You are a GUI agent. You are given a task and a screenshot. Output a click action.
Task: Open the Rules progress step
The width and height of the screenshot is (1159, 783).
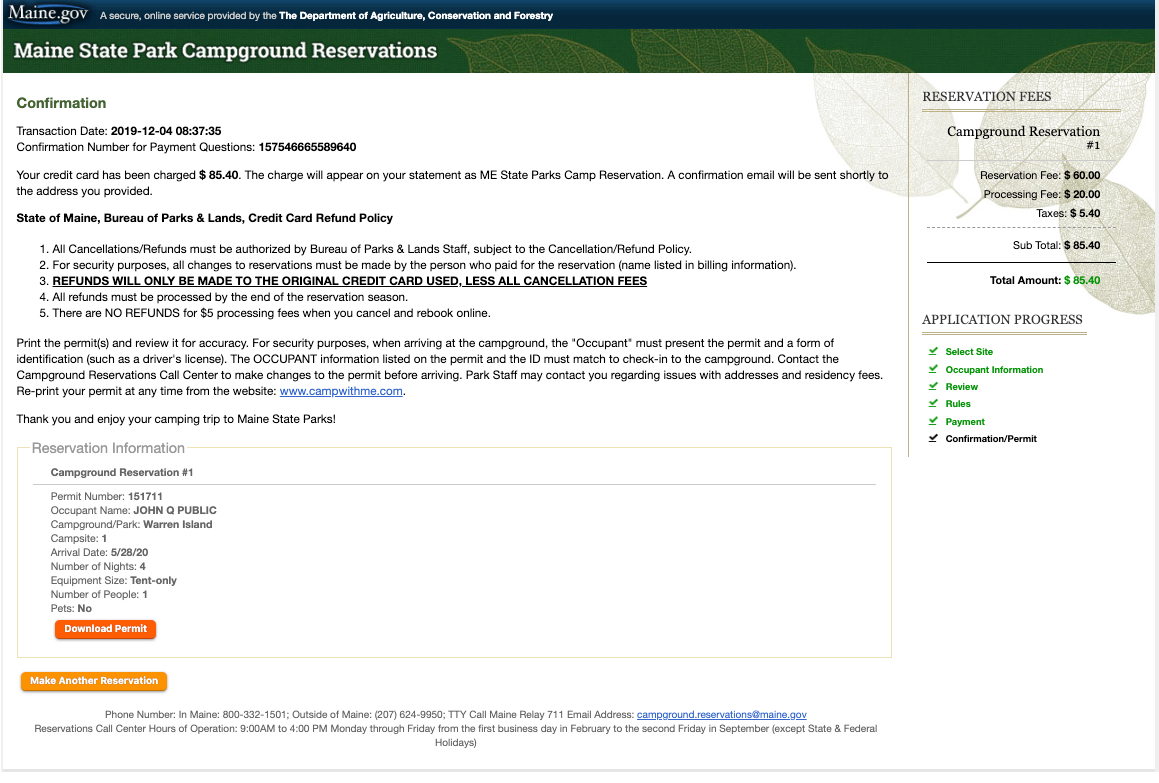pos(958,404)
